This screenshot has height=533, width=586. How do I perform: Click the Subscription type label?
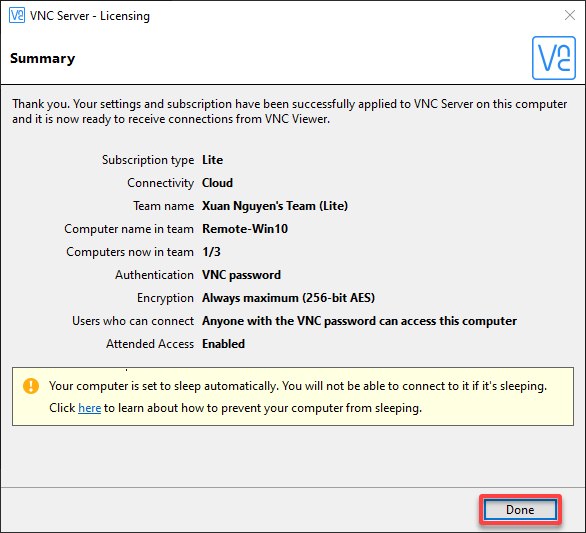coord(148,160)
